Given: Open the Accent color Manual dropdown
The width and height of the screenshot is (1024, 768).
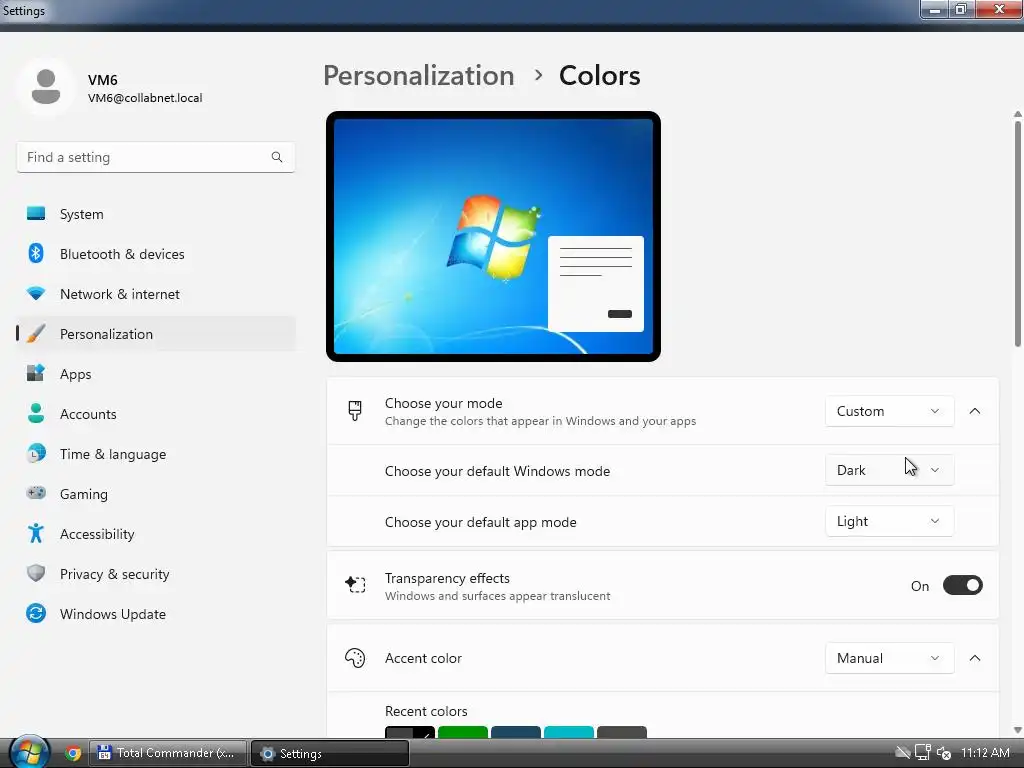Looking at the screenshot, I should [889, 658].
